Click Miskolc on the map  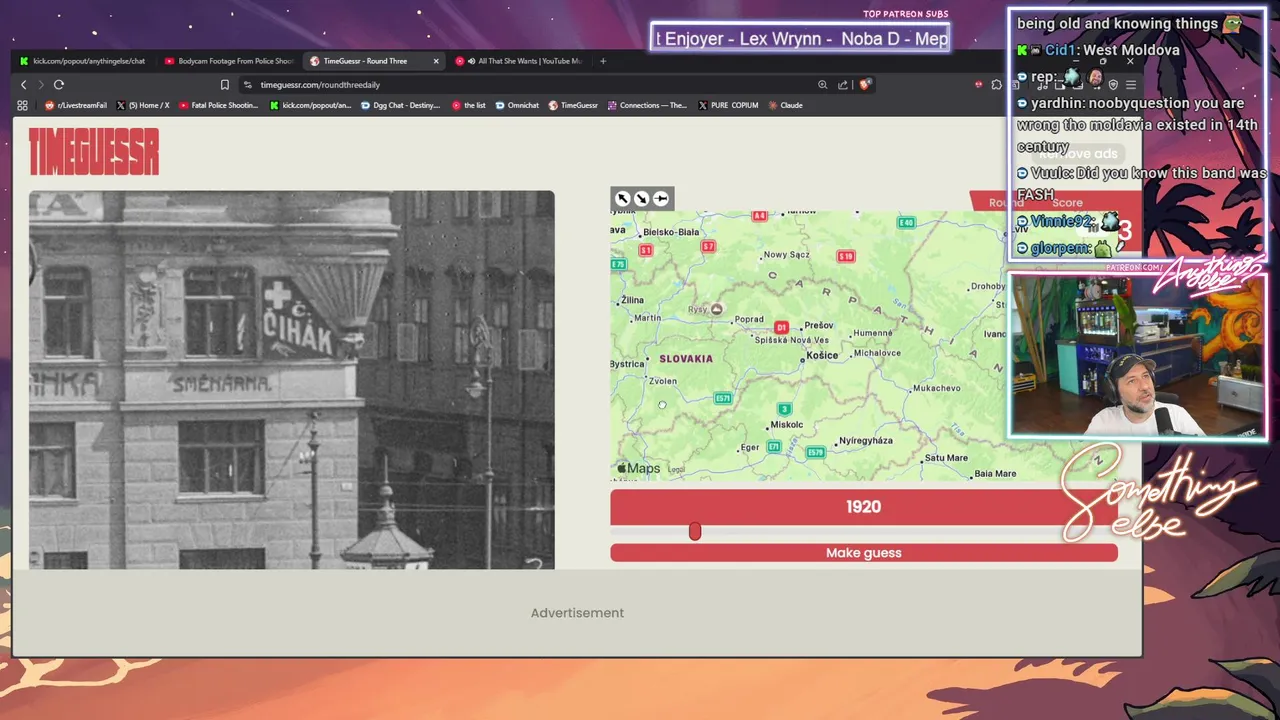pos(786,425)
